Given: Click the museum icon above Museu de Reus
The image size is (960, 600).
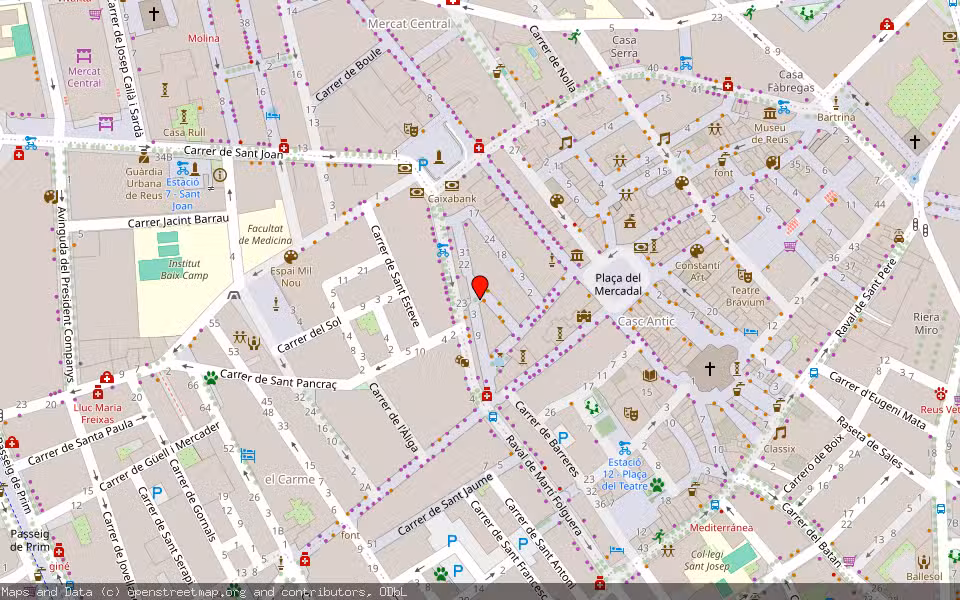Looking at the screenshot, I should (x=770, y=113).
